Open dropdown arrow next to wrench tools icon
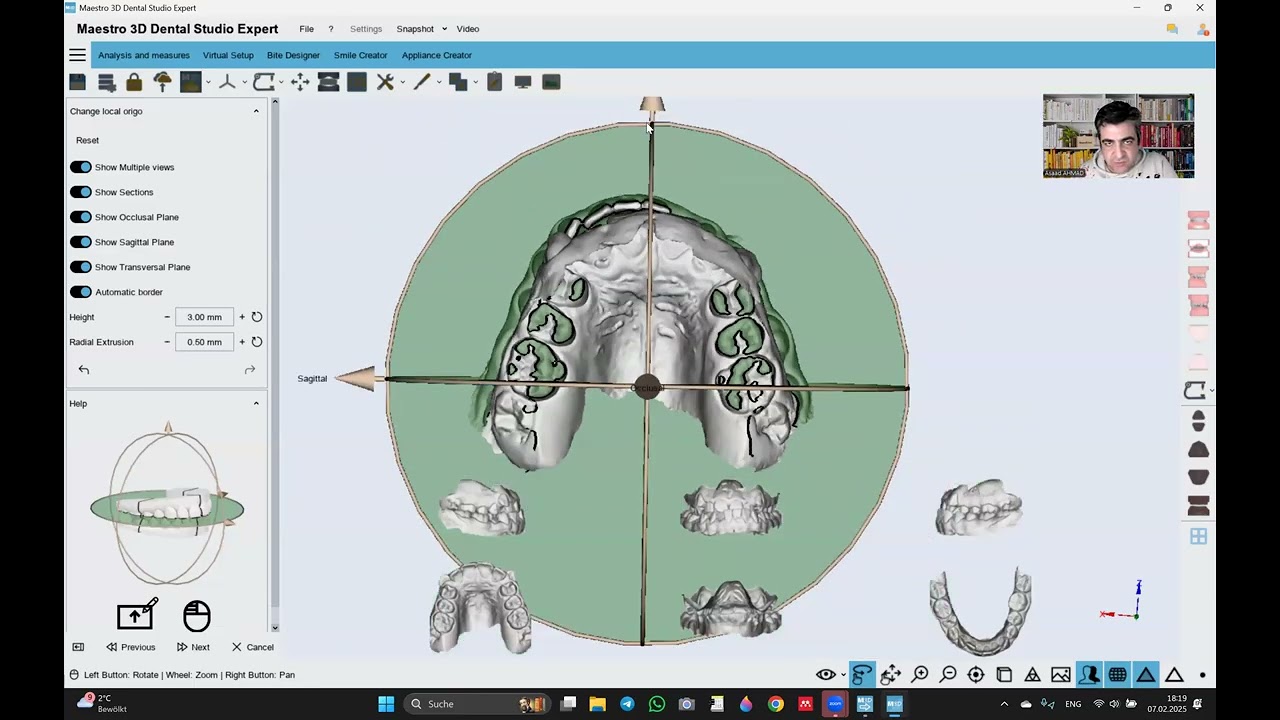Image resolution: width=1280 pixels, height=720 pixels. click(402, 83)
